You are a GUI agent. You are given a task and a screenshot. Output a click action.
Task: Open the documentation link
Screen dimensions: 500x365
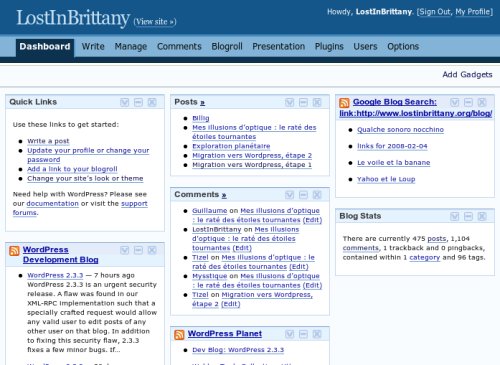[53, 204]
